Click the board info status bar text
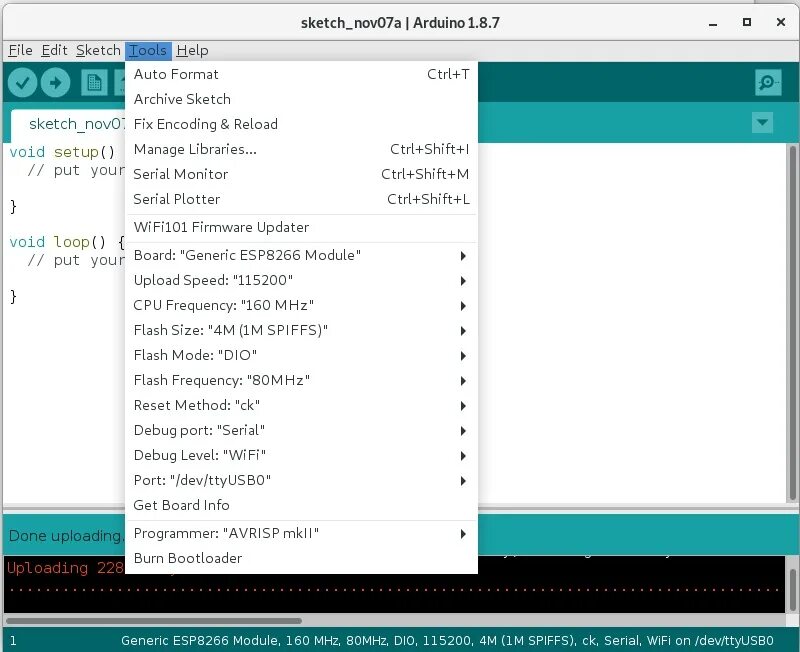Image resolution: width=800 pixels, height=652 pixels. pyautogui.click(x=447, y=641)
